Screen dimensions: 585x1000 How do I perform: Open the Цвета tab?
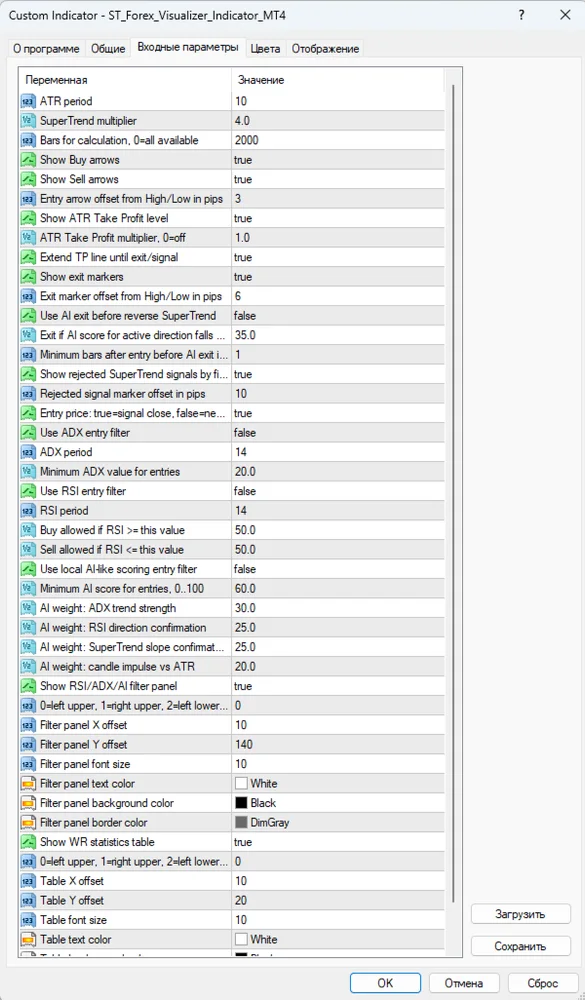tap(265, 48)
